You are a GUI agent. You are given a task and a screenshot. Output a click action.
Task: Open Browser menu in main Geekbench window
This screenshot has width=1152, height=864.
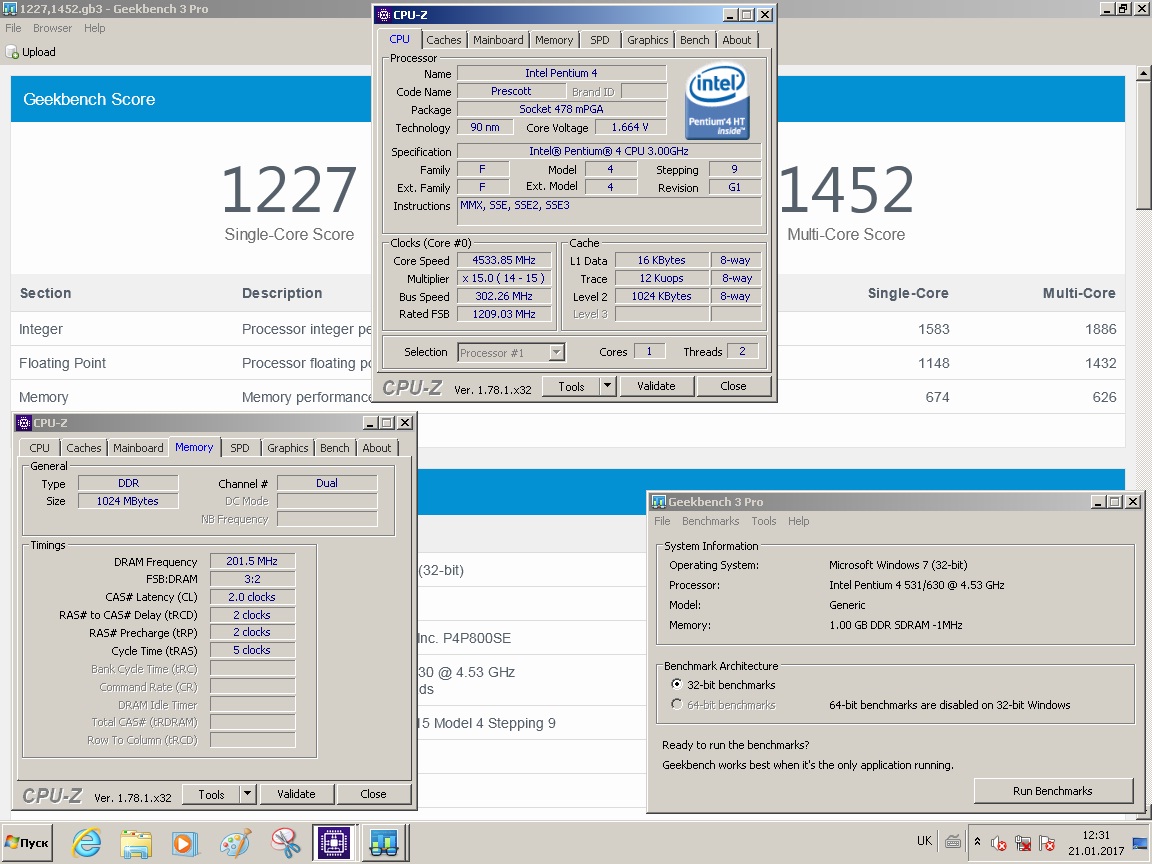[52, 28]
